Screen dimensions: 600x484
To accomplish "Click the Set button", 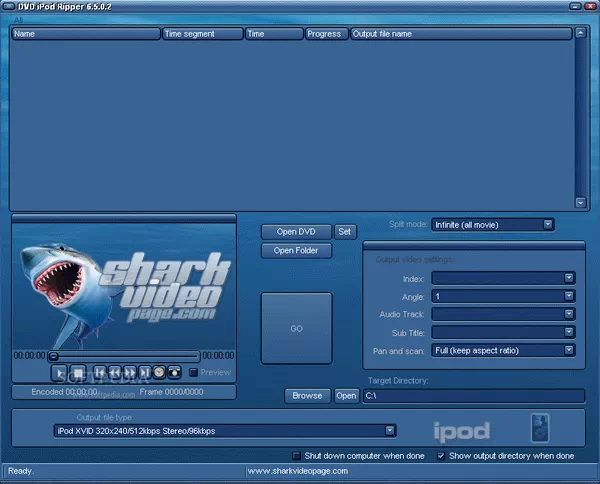I will pos(345,232).
